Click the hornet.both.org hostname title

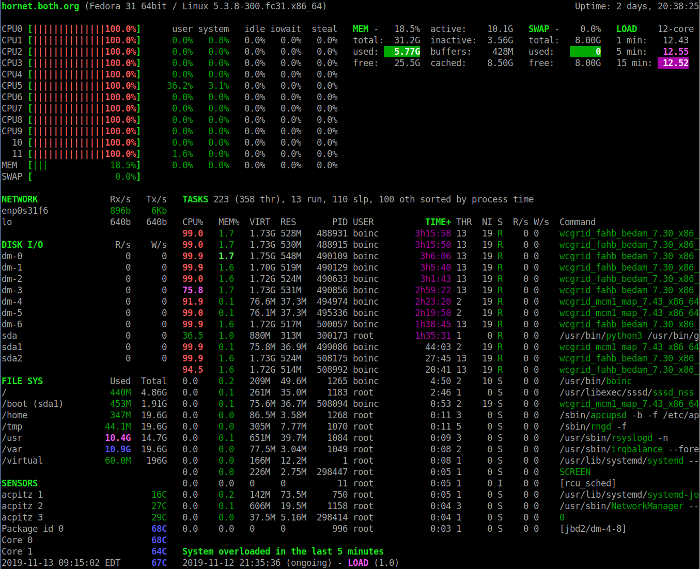coord(42,6)
